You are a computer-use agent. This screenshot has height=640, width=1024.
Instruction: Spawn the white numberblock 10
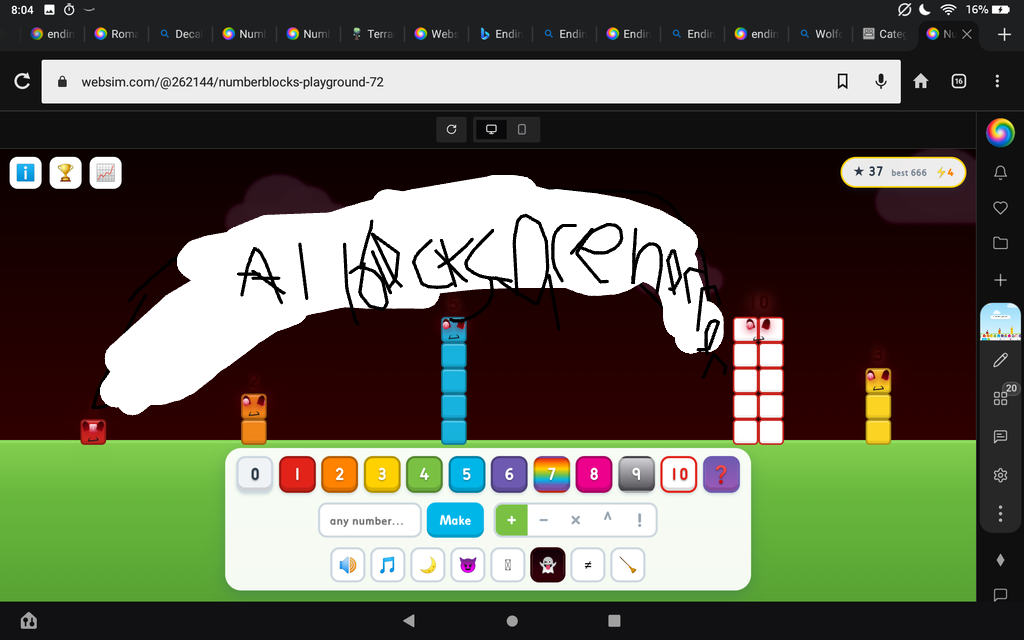(679, 475)
